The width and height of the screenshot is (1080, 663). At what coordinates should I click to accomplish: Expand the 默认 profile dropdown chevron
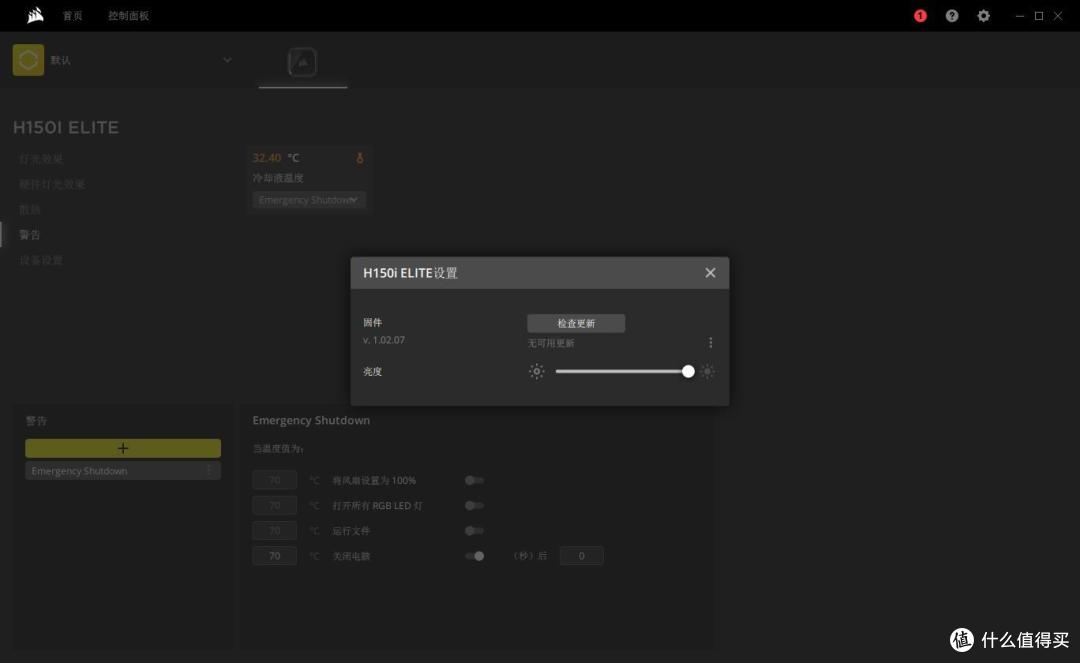pyautogui.click(x=227, y=60)
